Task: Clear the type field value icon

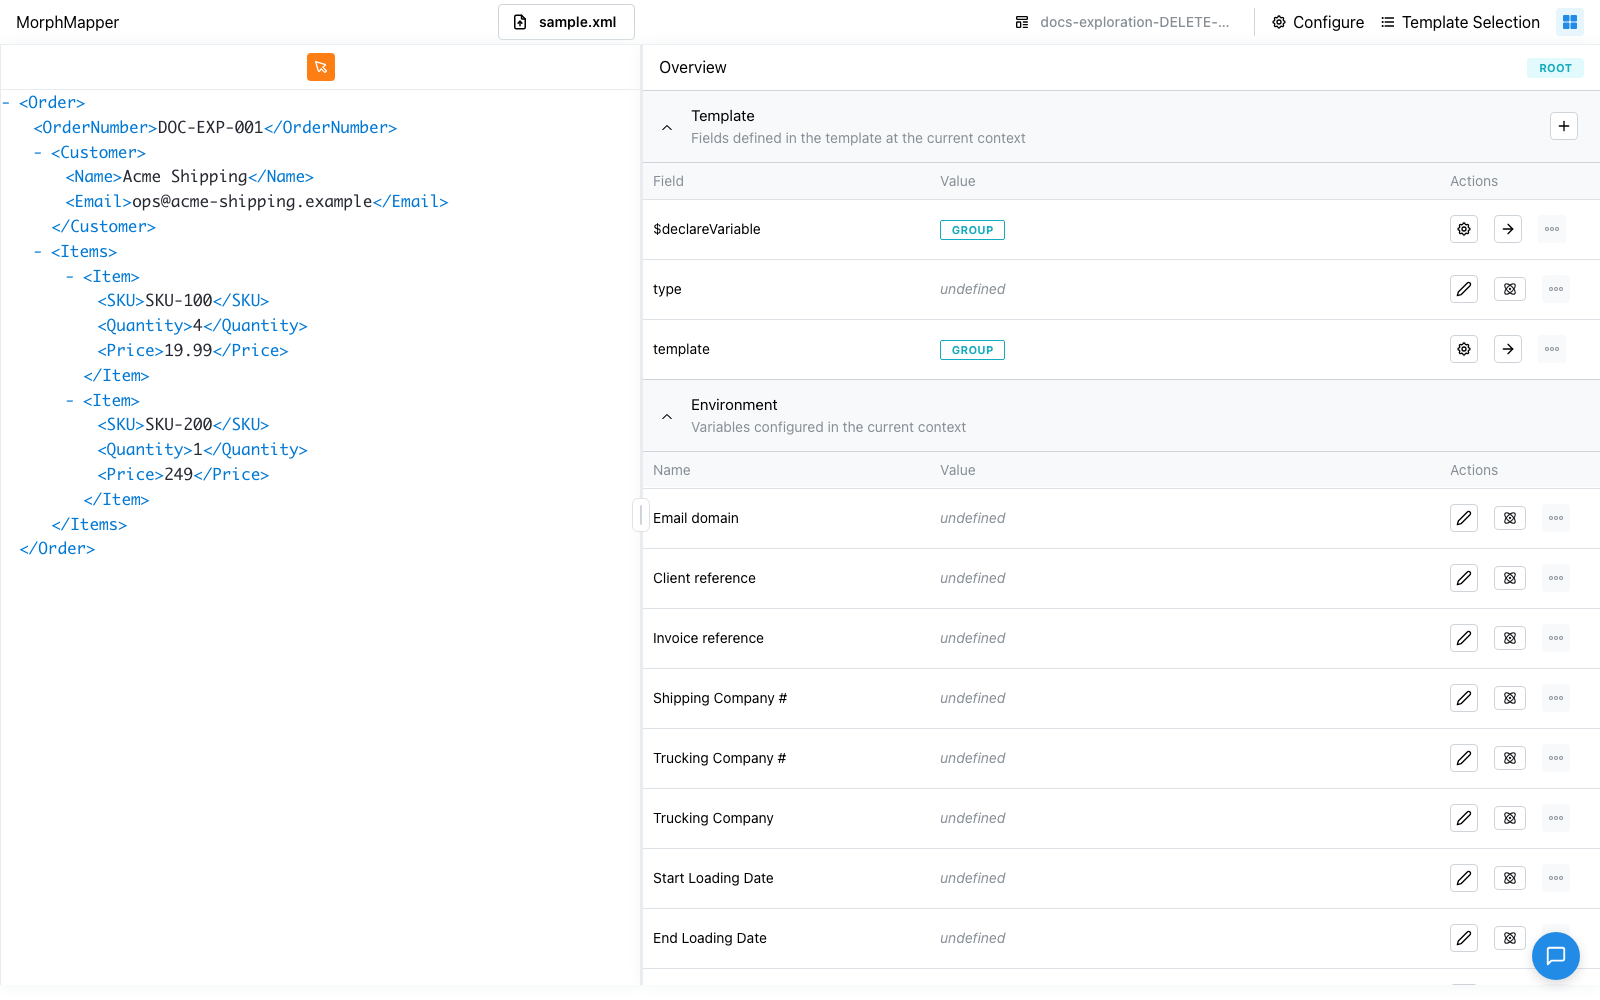Action: pyautogui.click(x=1510, y=289)
